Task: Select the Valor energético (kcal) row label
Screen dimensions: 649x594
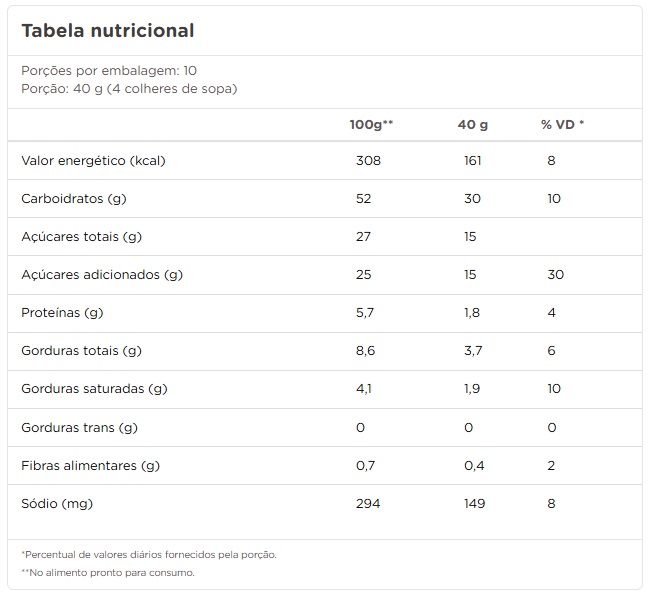Action: point(92,160)
